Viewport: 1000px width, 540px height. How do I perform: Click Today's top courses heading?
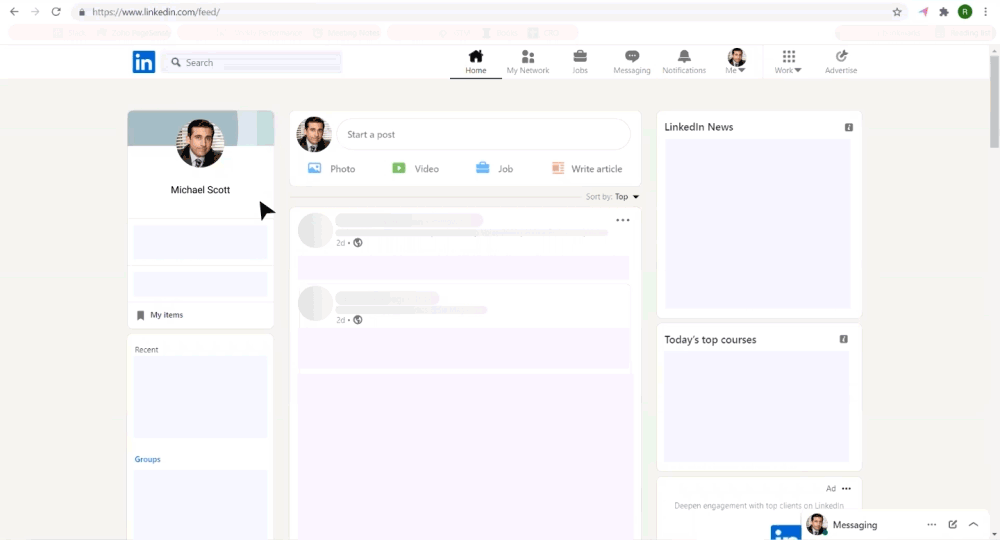coord(710,339)
